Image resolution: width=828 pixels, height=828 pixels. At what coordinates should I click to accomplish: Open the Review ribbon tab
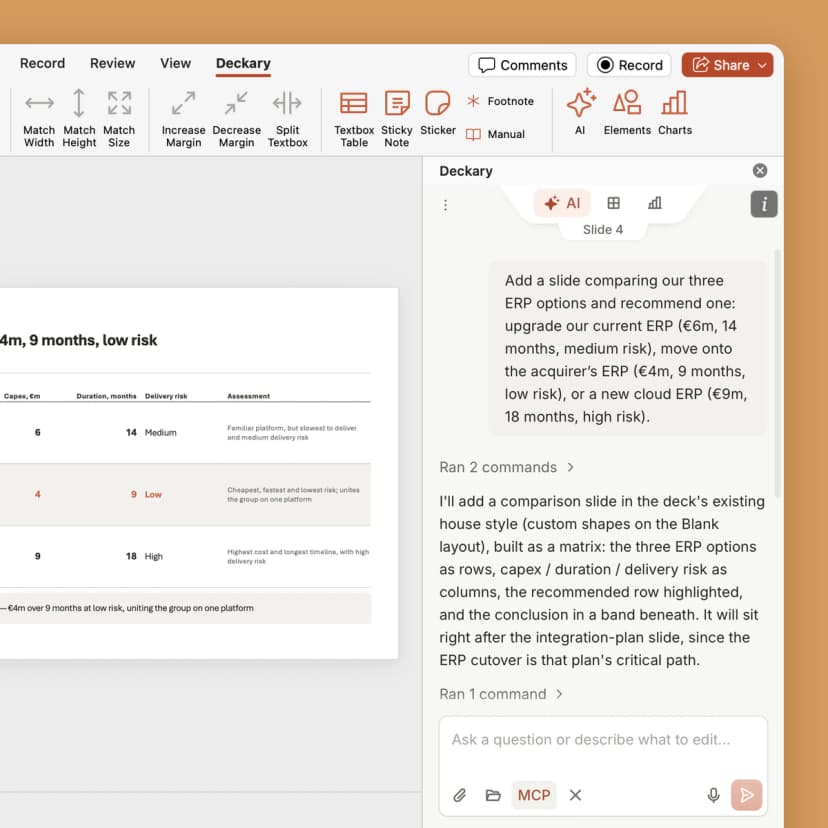tap(112, 63)
